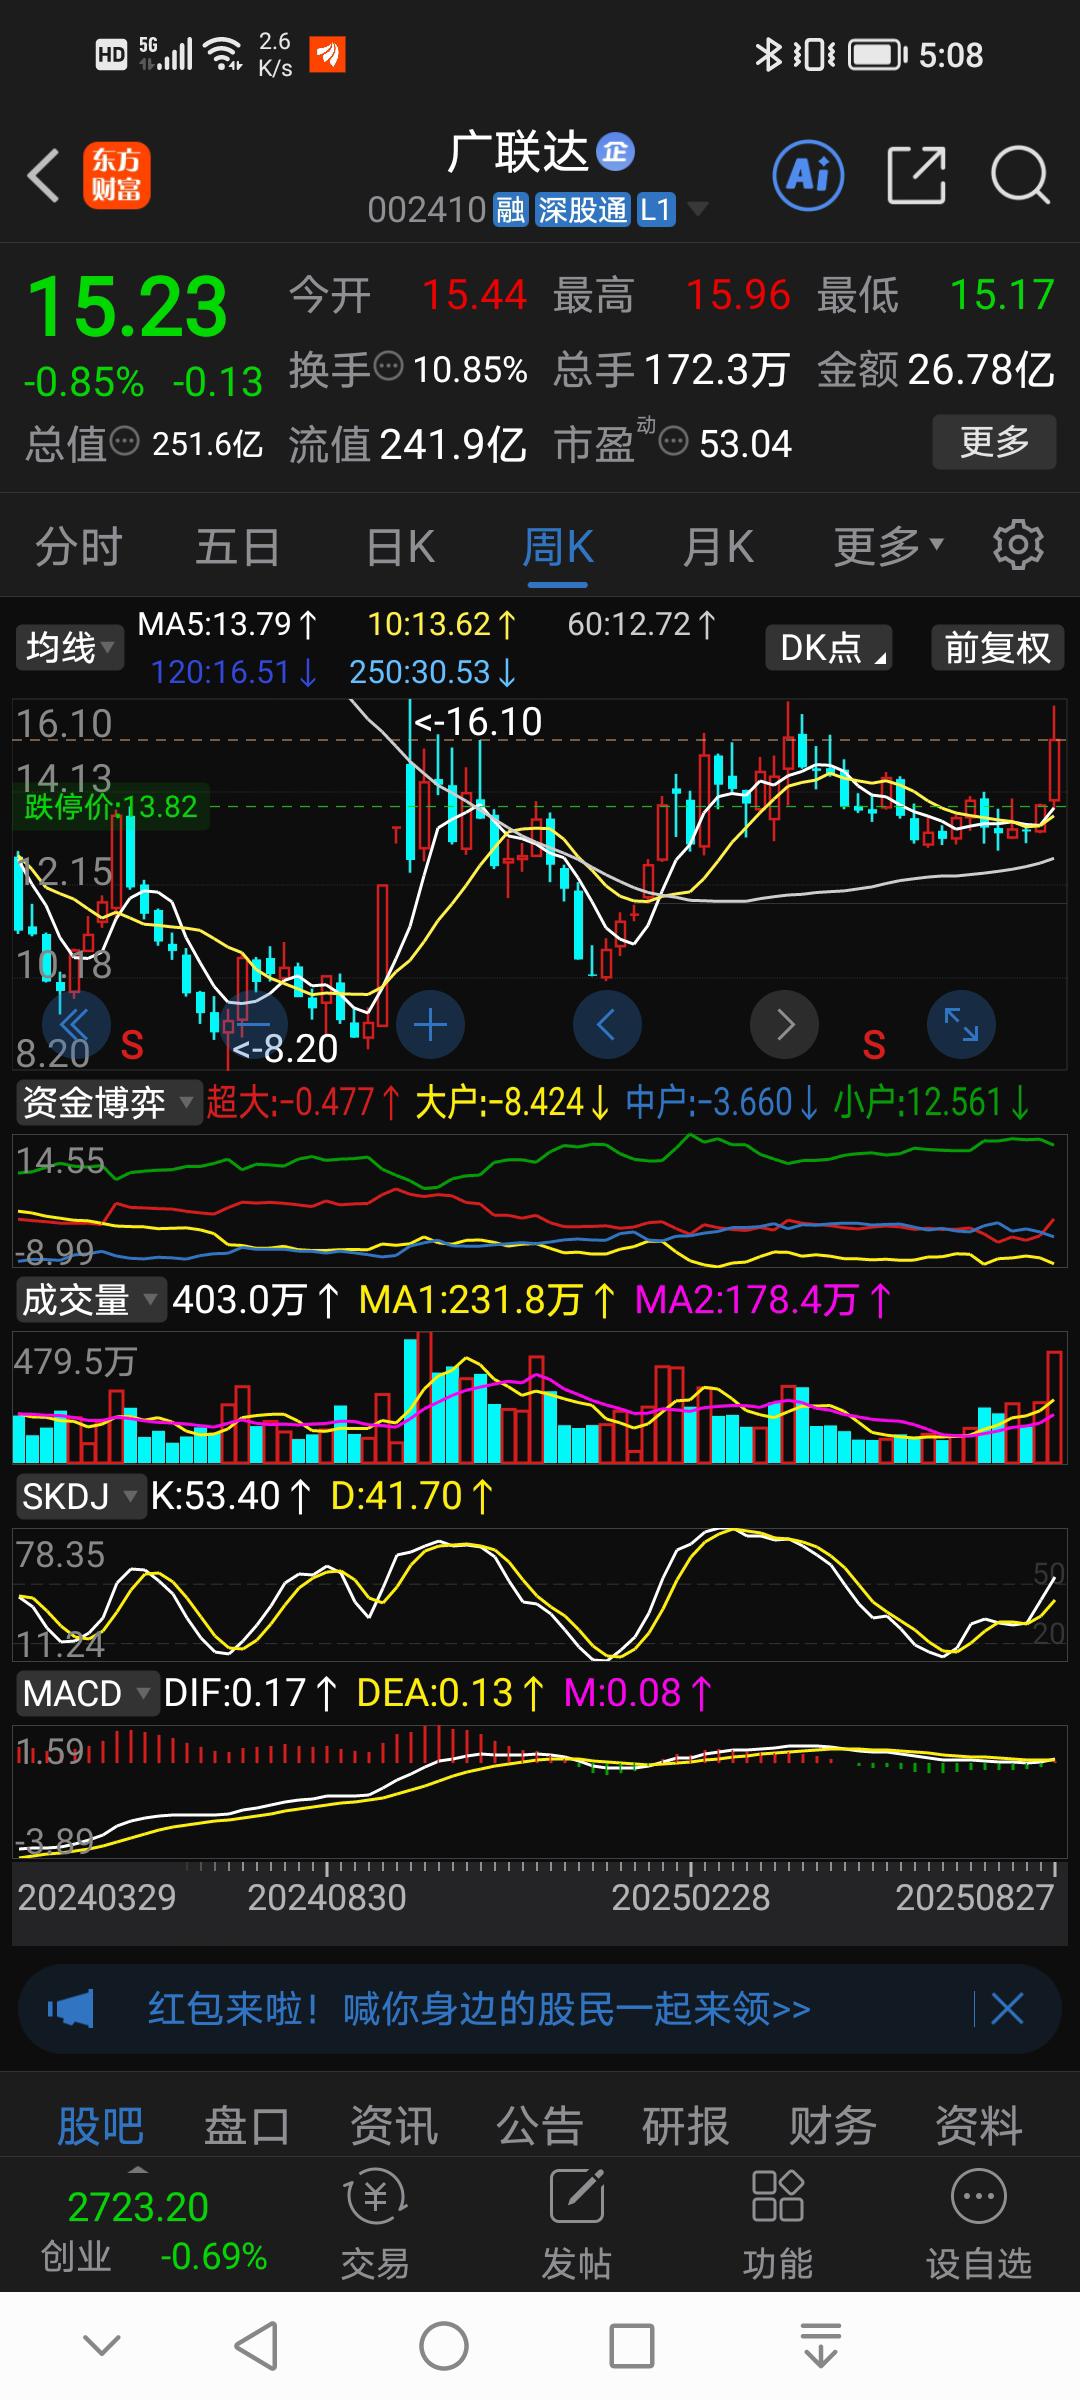
Task: Open 均线 indicator dropdown
Action: (x=68, y=648)
